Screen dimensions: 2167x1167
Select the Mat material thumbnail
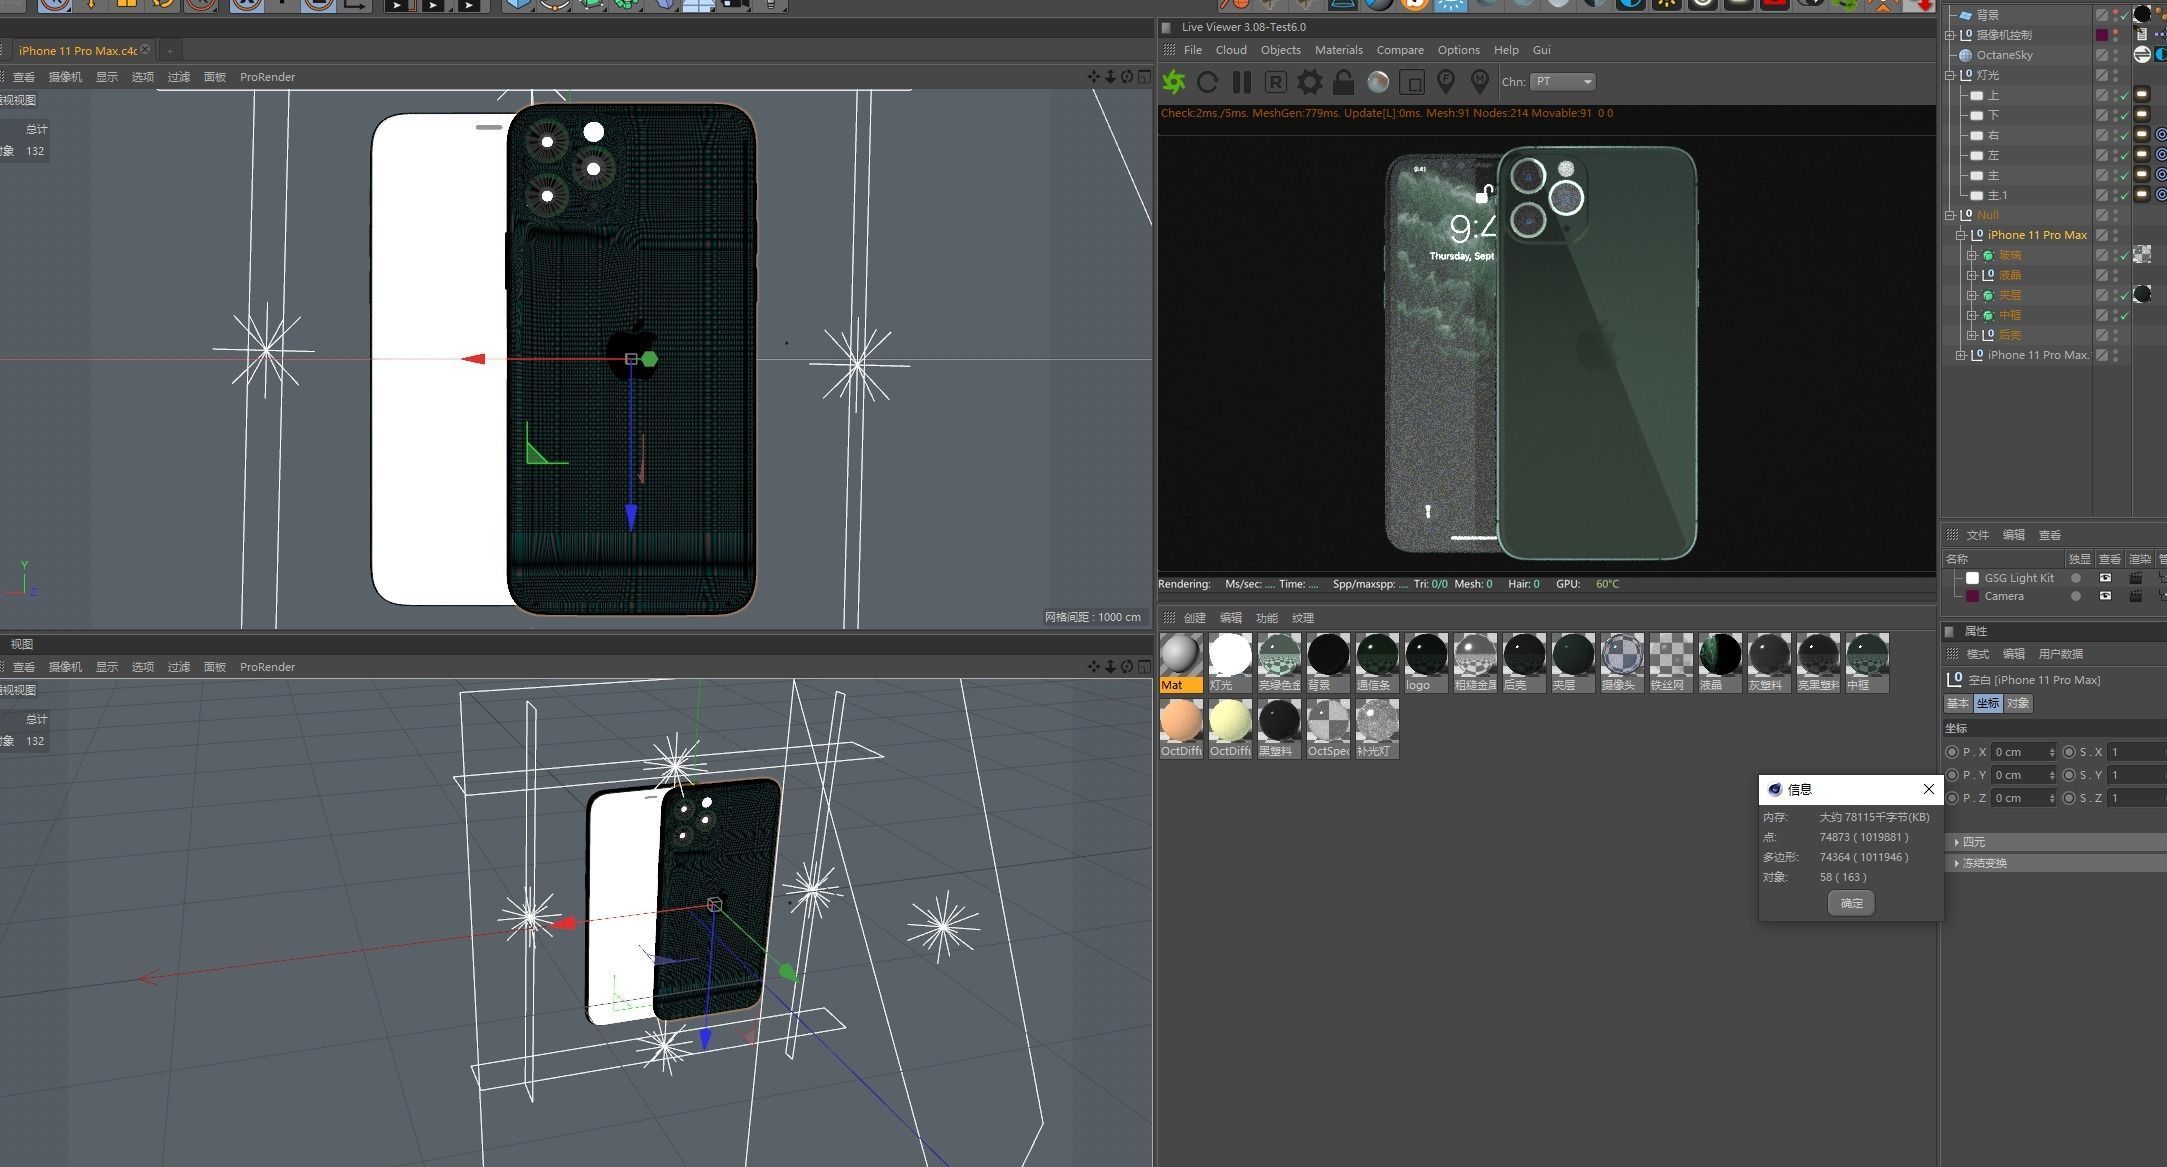[x=1181, y=662]
